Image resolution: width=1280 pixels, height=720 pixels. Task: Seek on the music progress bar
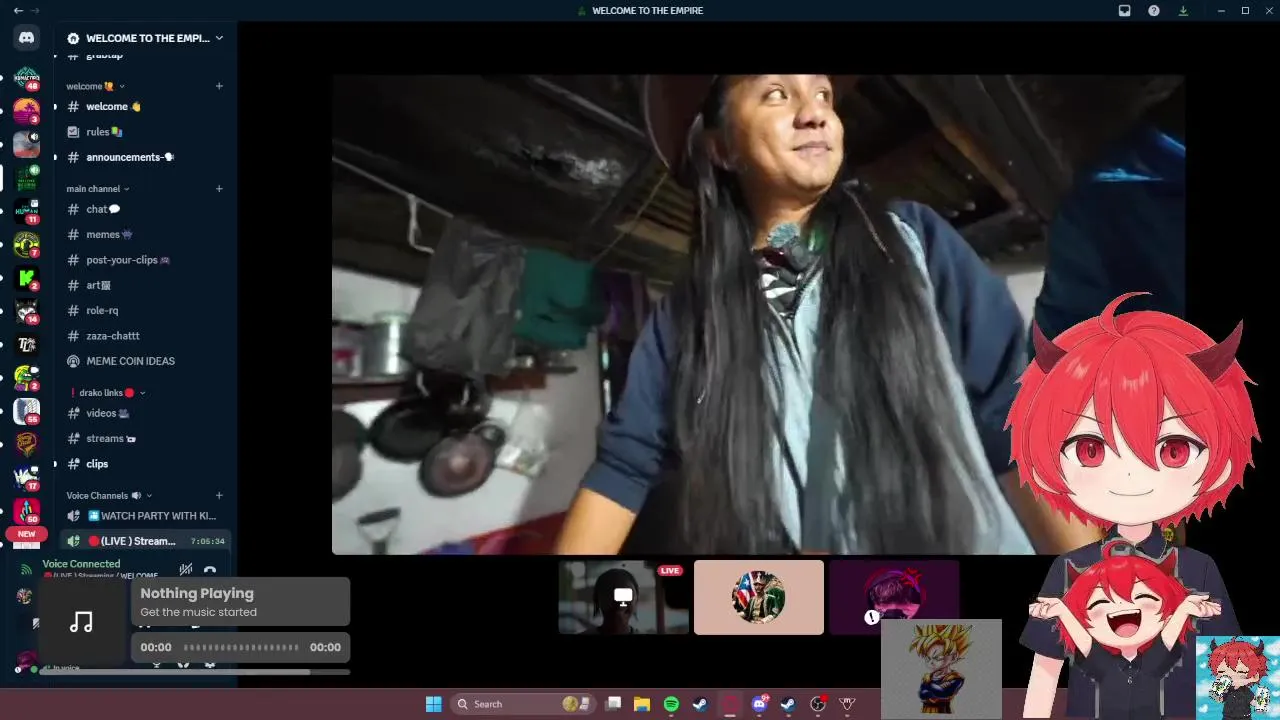(241, 647)
